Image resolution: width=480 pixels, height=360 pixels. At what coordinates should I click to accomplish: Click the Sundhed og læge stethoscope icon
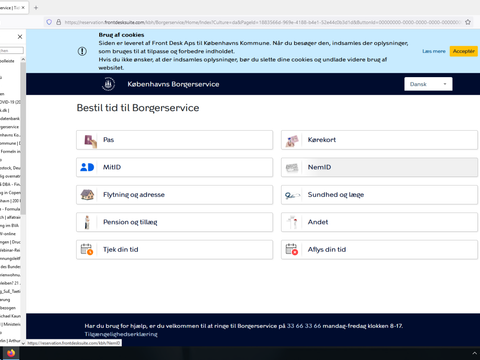pyautogui.click(x=292, y=195)
